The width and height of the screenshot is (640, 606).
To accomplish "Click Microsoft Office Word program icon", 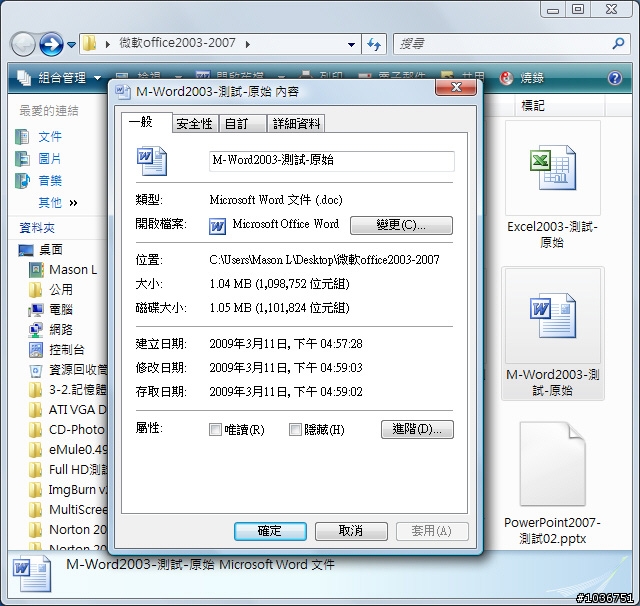I will [x=218, y=226].
